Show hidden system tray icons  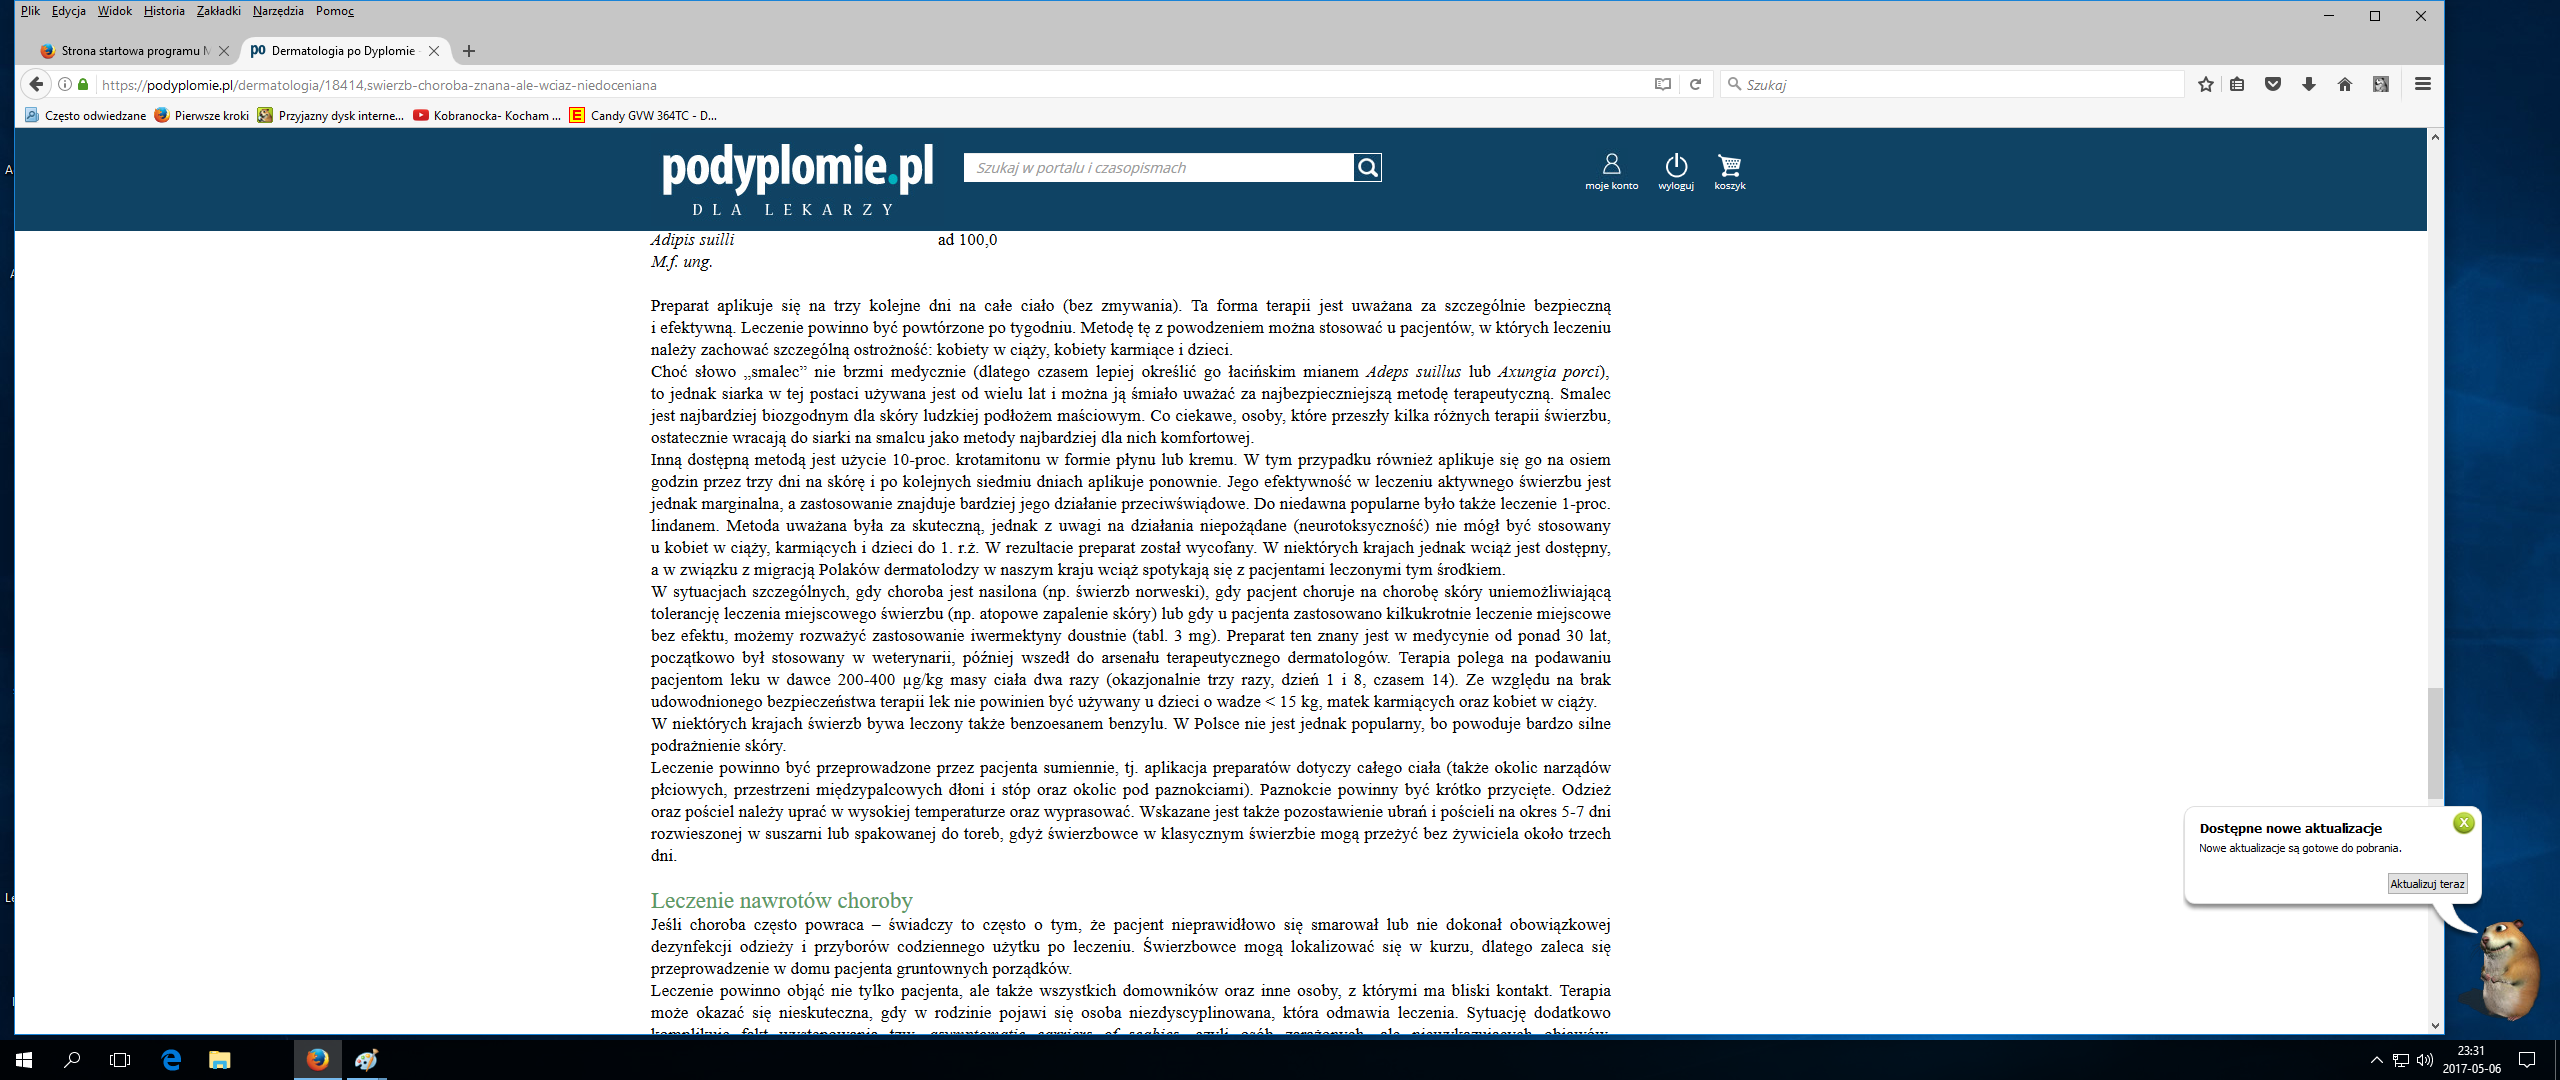pos(2377,1060)
